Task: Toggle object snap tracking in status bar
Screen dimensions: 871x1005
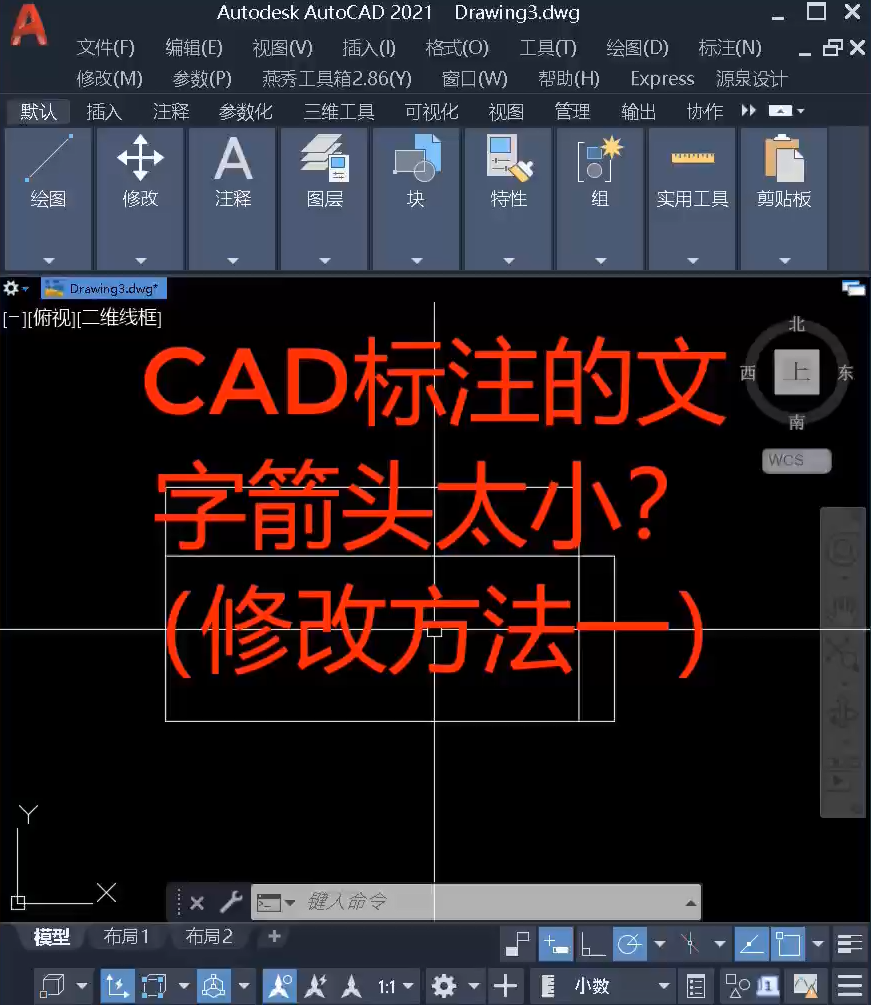Action: 751,943
